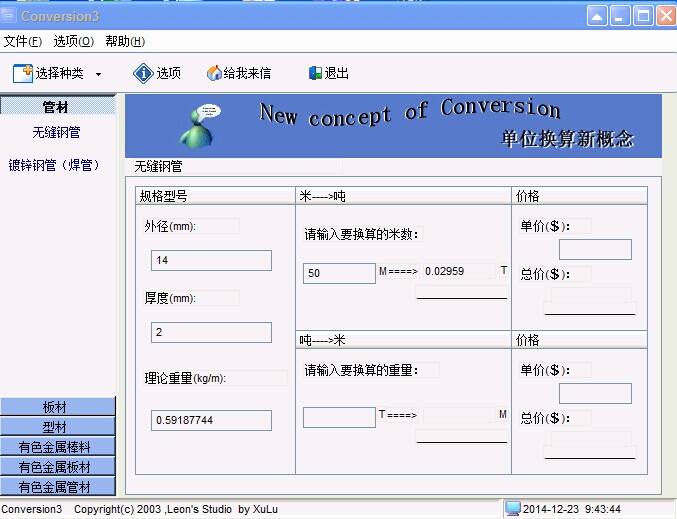Open the 文件(F) menu

click(x=22, y=41)
